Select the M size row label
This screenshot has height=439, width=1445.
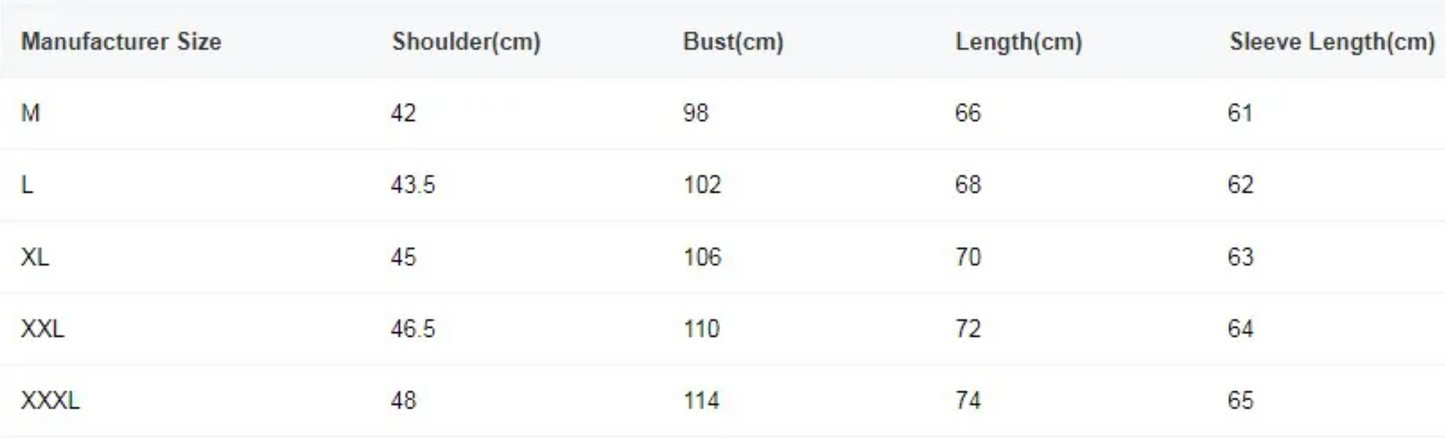click(x=31, y=113)
